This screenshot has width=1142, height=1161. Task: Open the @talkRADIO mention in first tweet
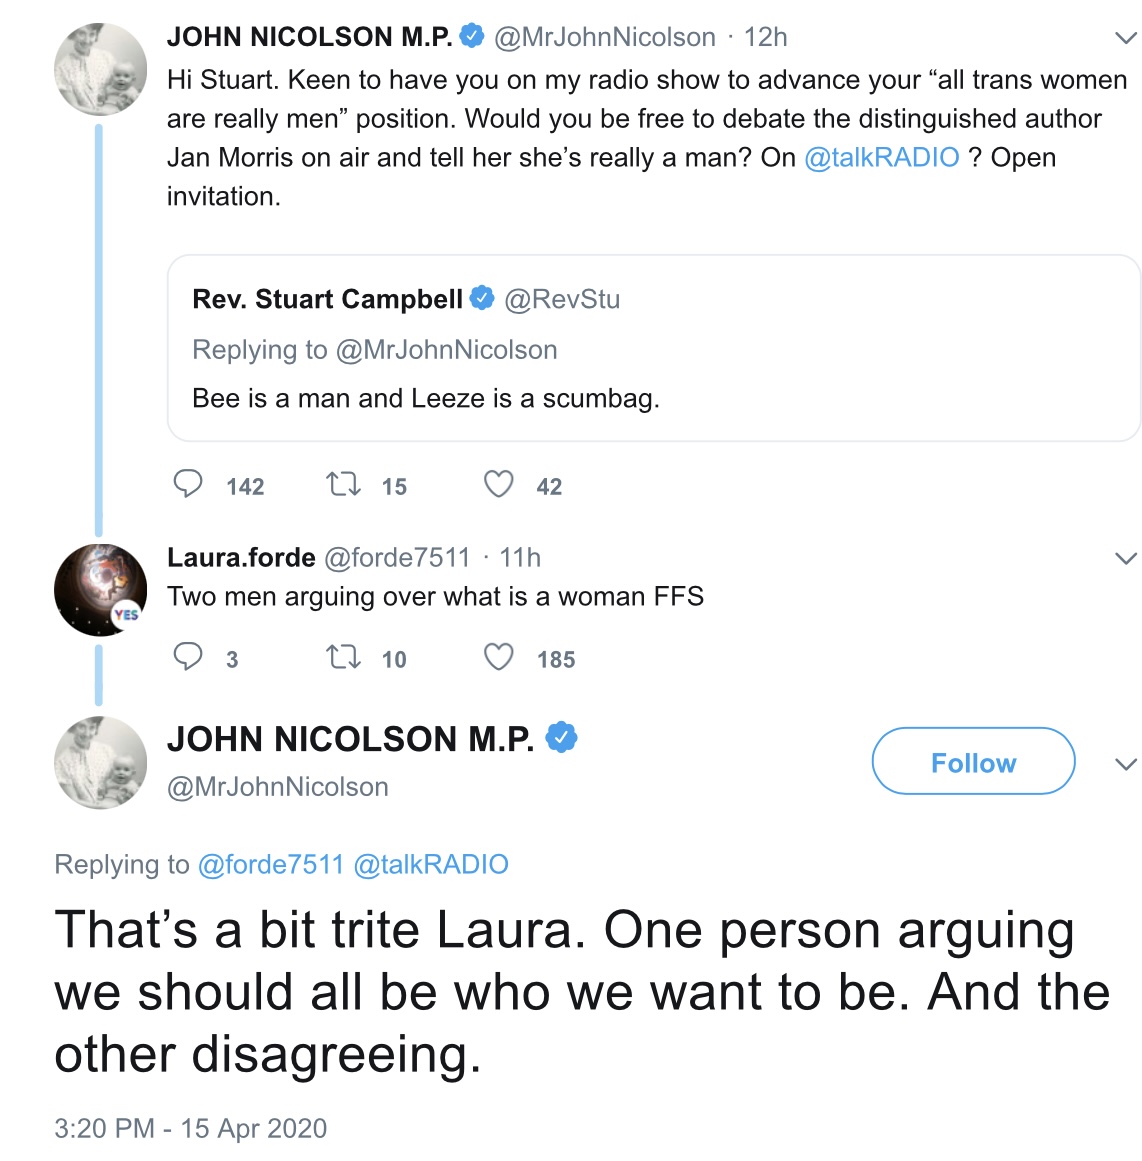coord(881,158)
